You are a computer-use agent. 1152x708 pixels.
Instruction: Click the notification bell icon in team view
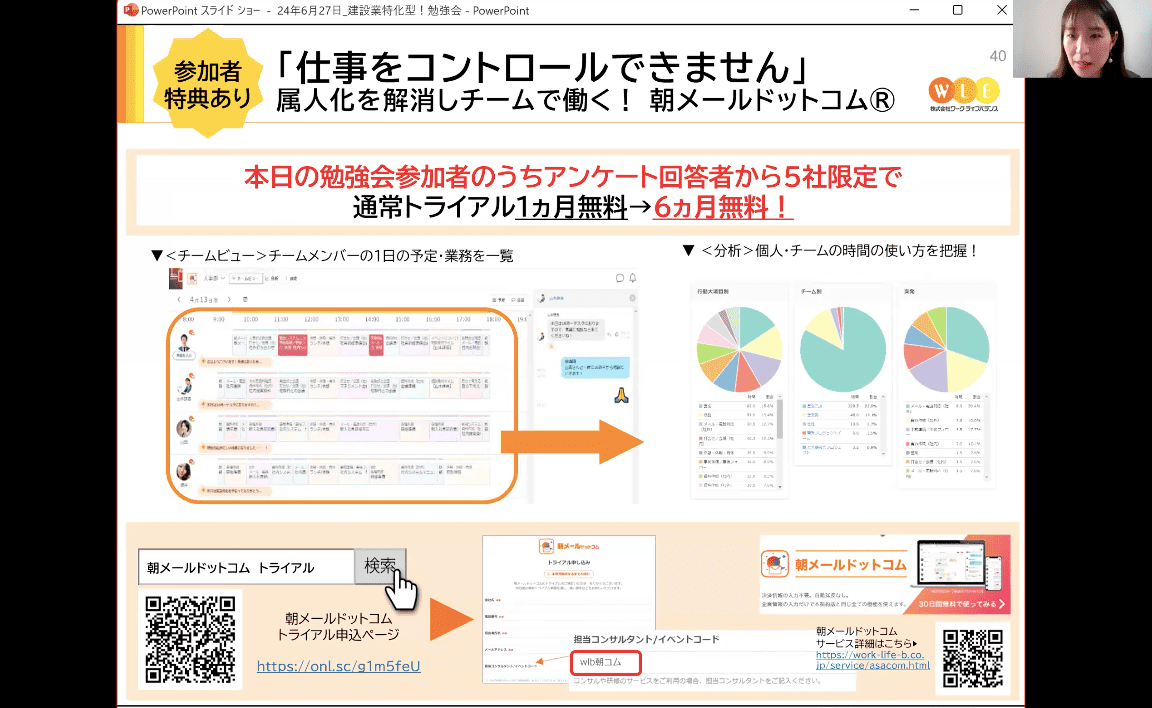633,278
